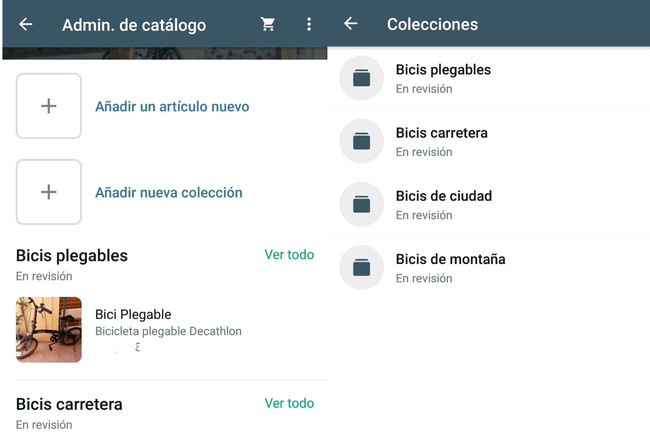Click 'Añadir nueva colección' link

168,192
